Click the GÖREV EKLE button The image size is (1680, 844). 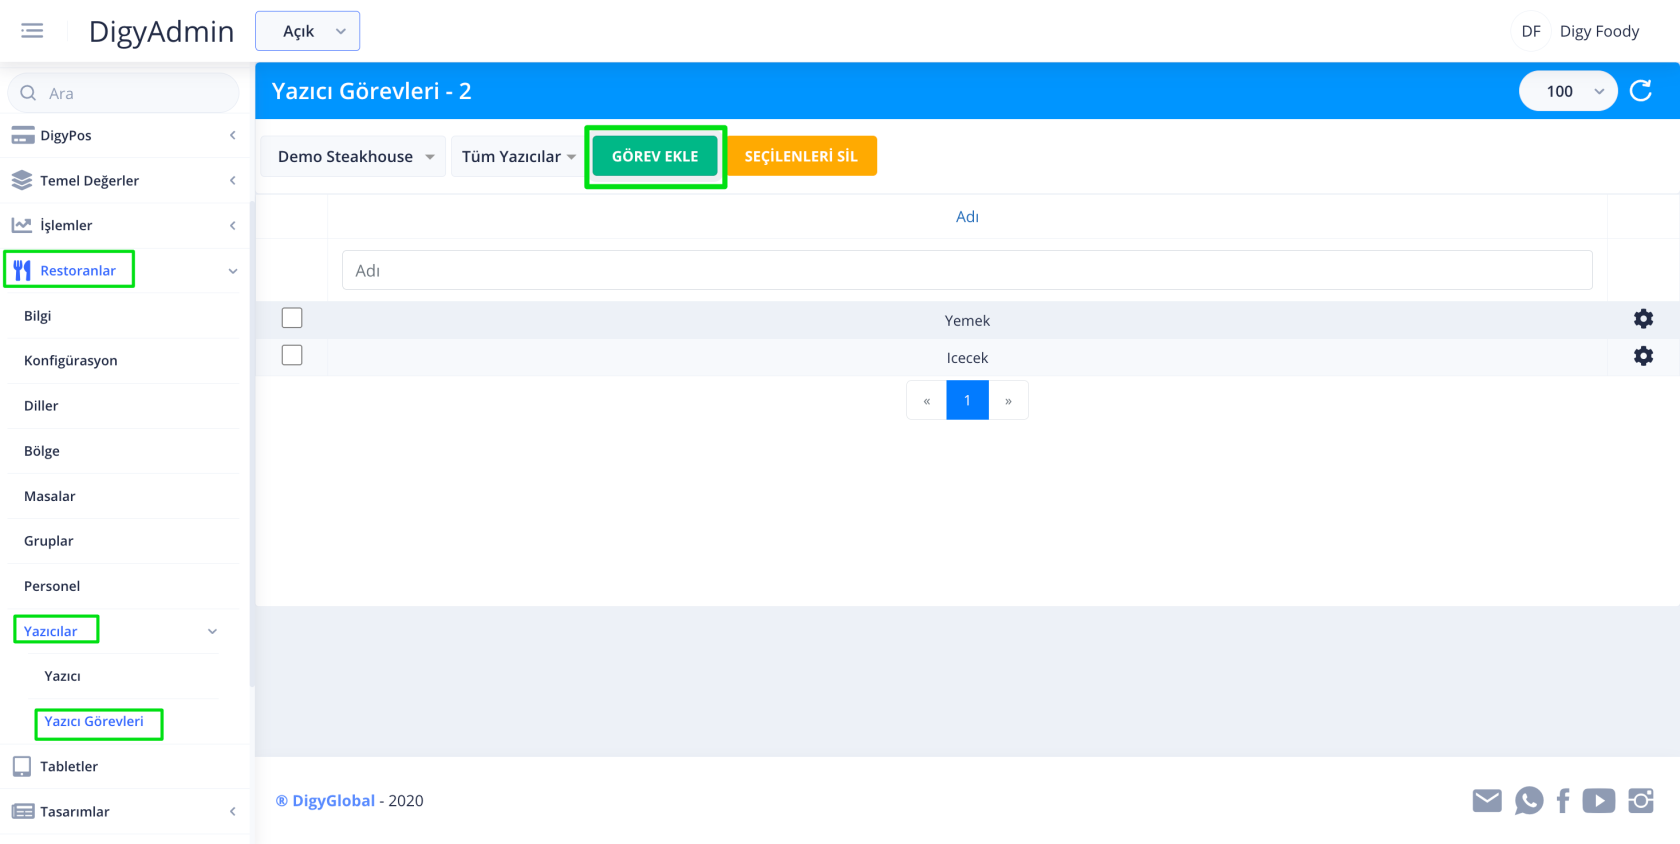coord(655,157)
